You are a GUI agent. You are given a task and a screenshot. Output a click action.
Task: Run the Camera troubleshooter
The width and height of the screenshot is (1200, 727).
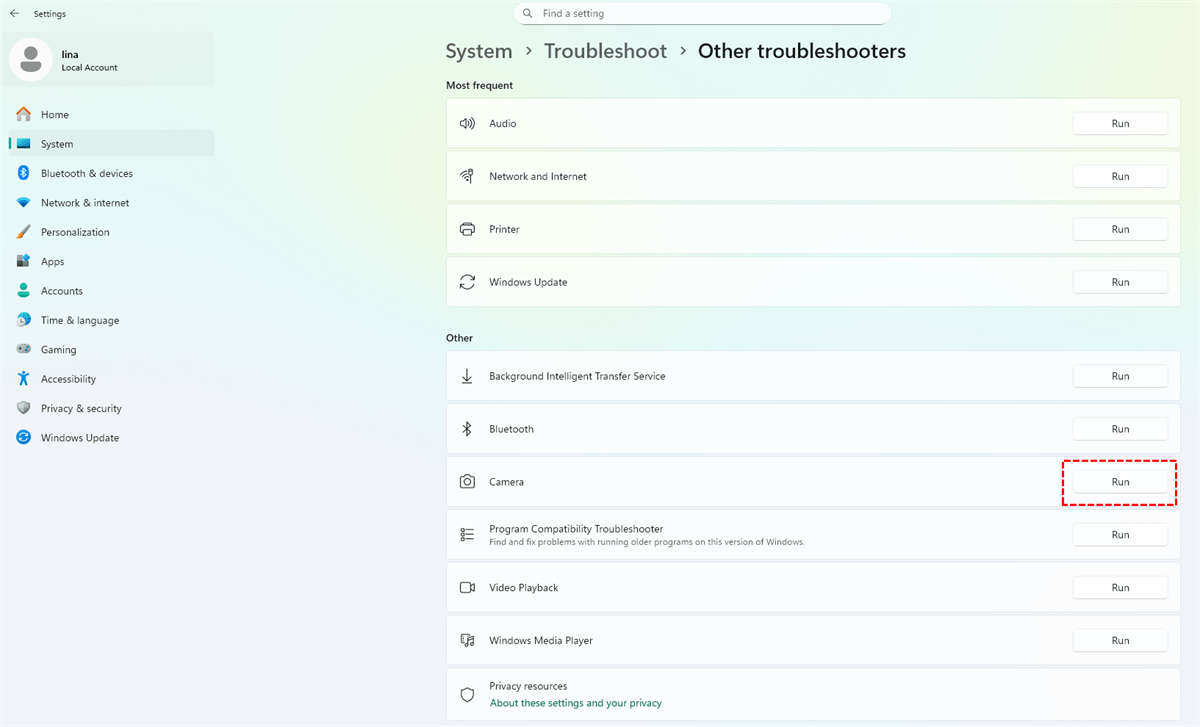(1120, 482)
